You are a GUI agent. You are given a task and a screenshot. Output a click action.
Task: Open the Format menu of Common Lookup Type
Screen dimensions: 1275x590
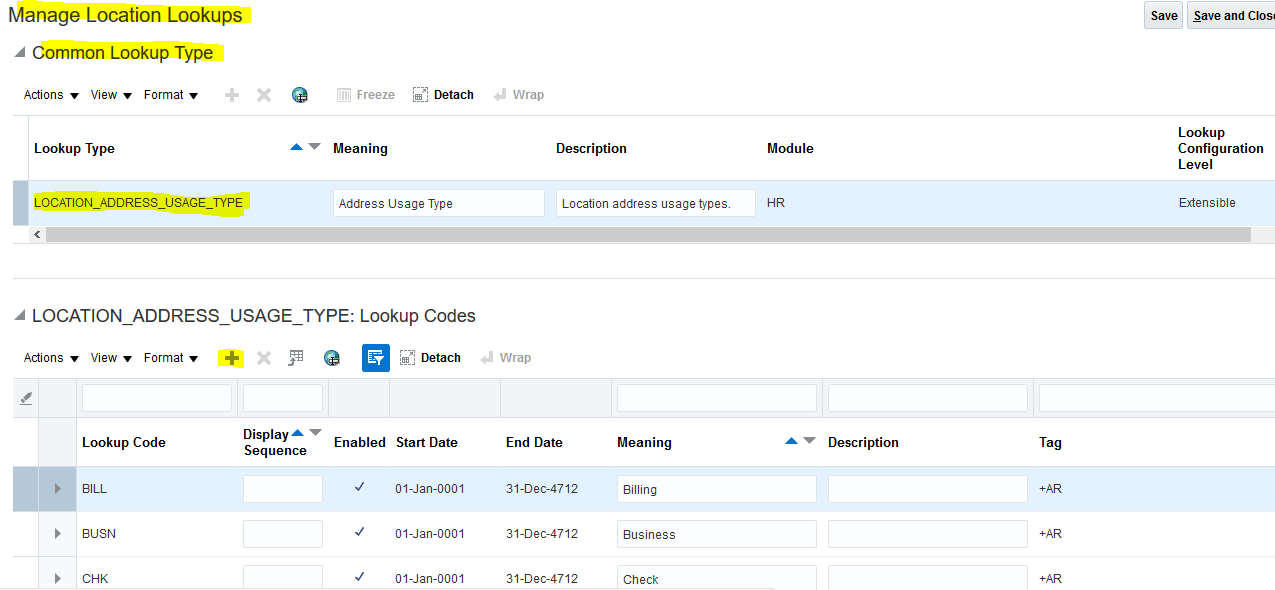(170, 94)
